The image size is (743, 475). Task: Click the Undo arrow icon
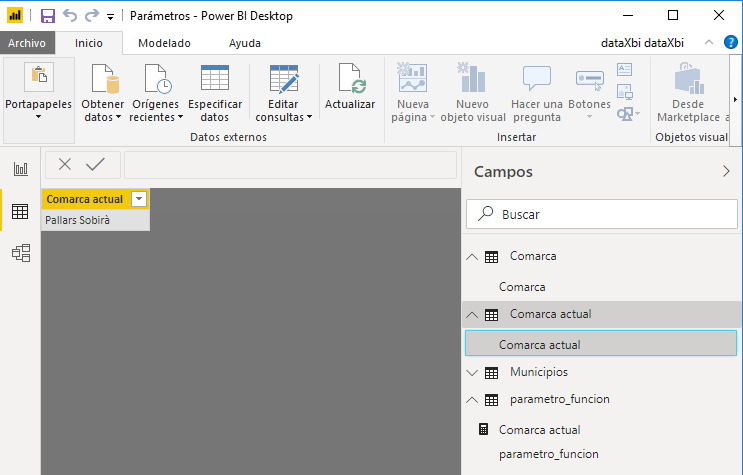69,16
